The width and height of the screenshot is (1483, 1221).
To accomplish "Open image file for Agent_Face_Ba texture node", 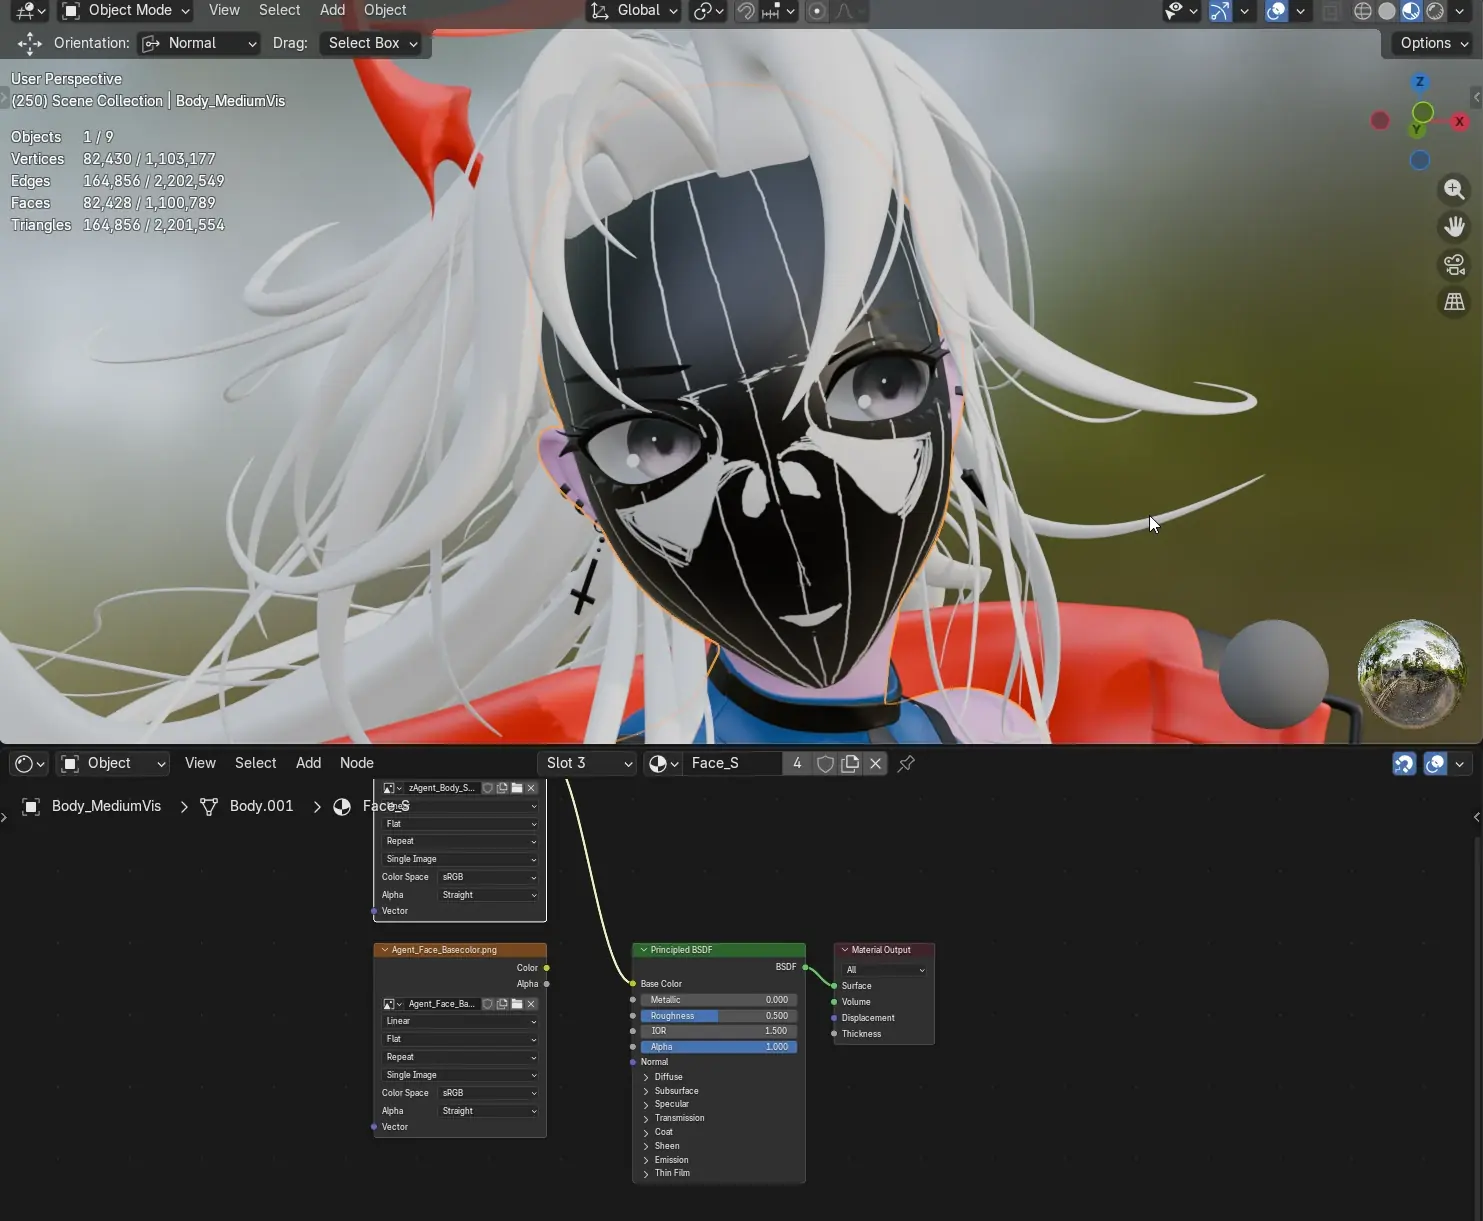I will (517, 1004).
